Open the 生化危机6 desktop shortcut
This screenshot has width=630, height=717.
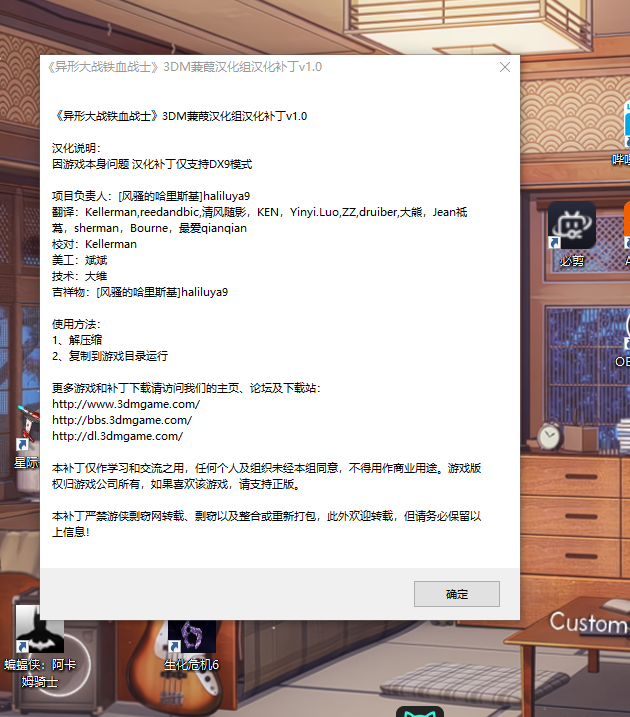click(x=192, y=647)
